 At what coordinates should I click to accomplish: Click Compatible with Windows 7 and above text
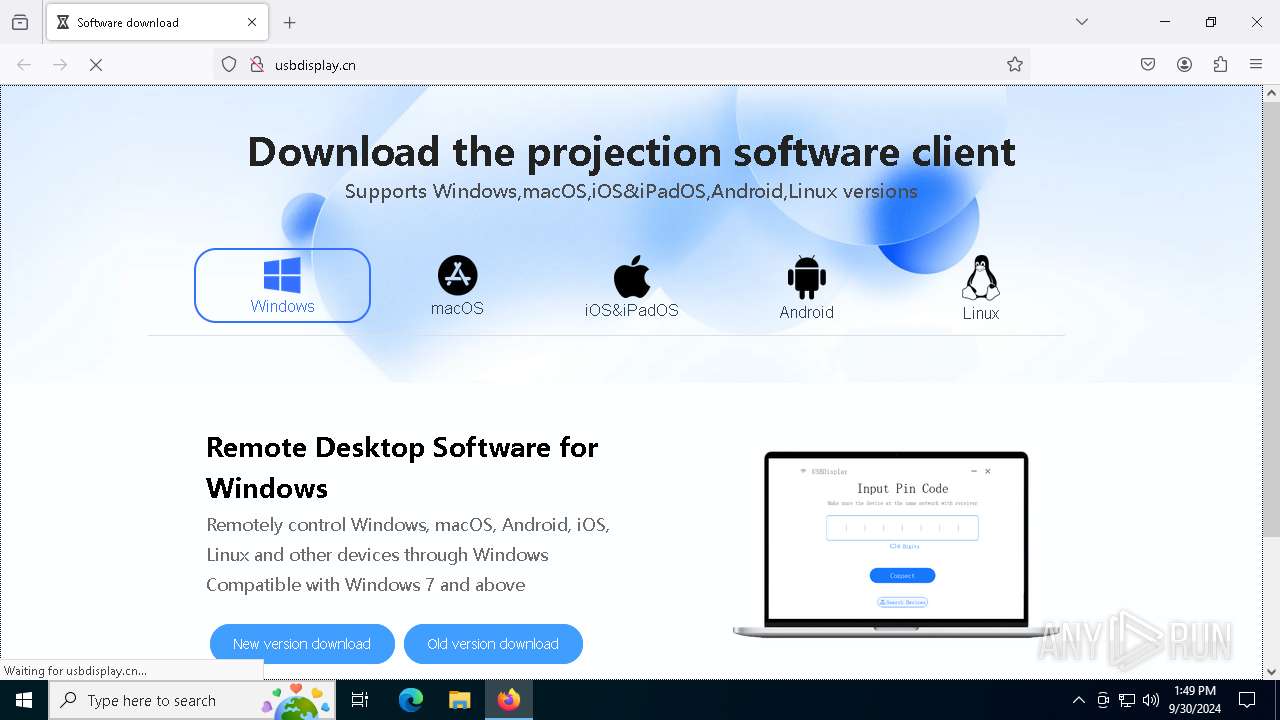366,584
